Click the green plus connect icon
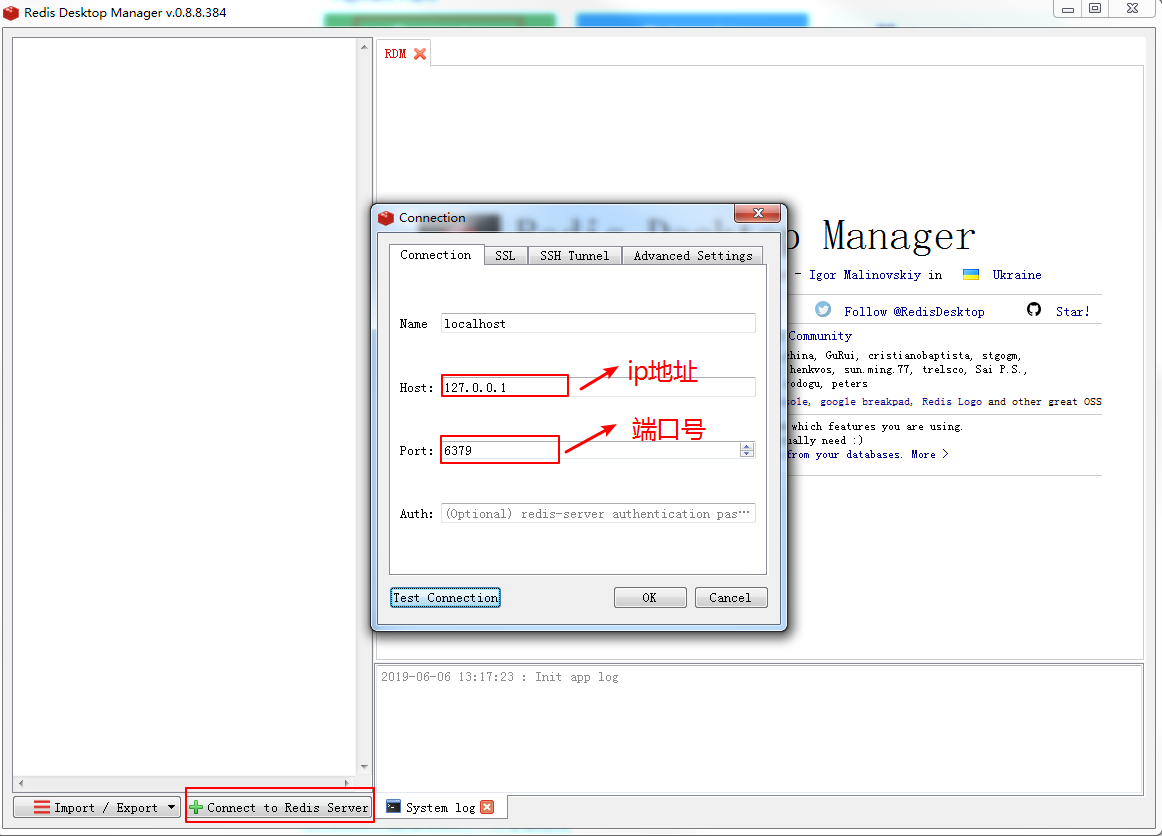1162x836 pixels. [196, 807]
